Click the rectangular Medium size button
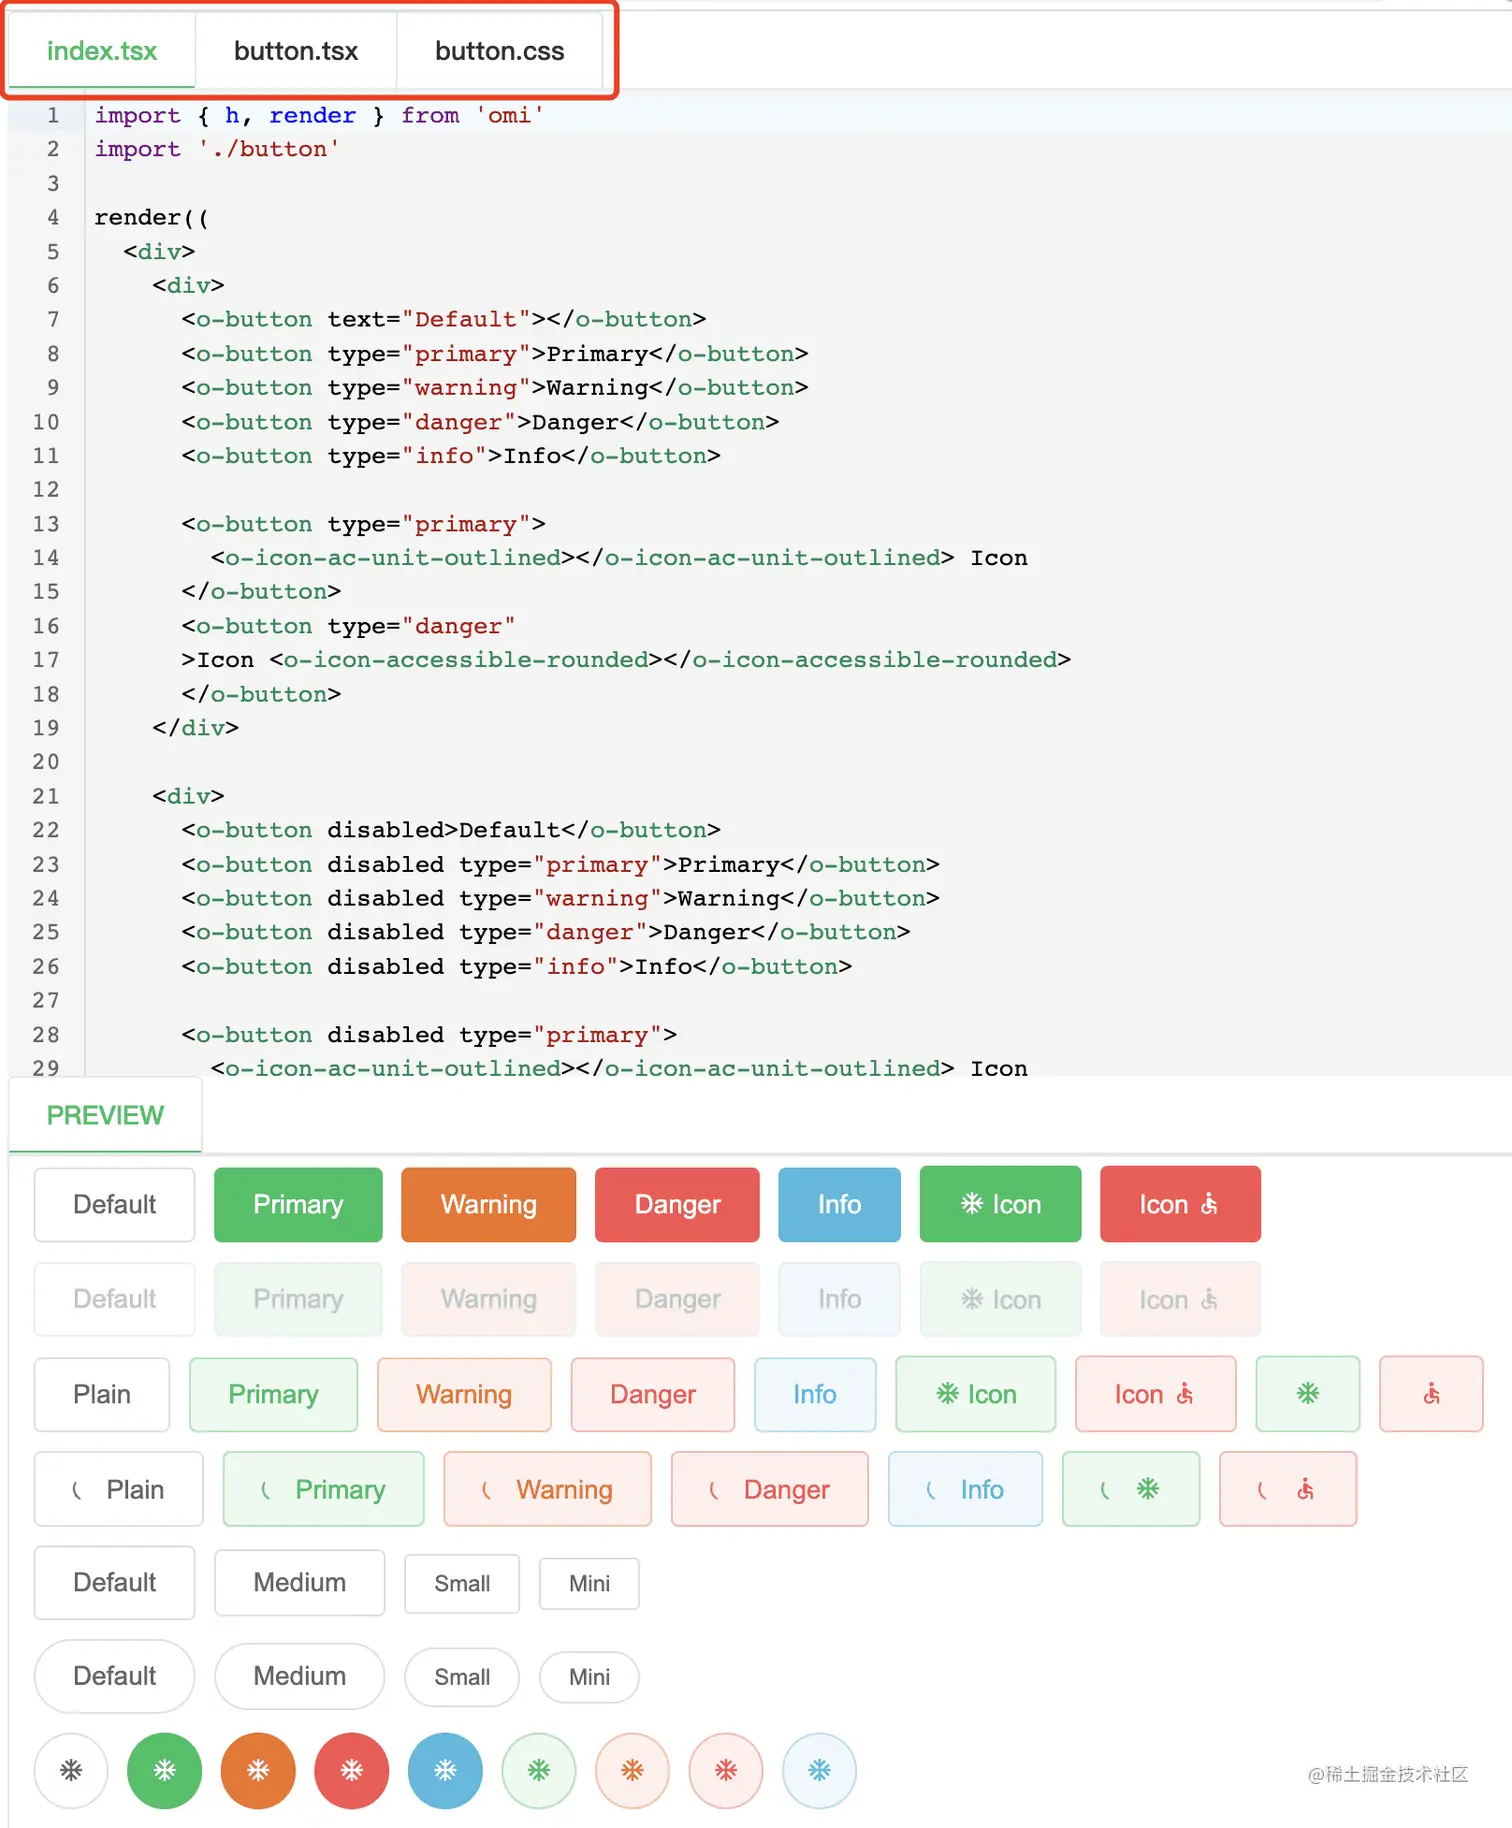 (299, 1582)
